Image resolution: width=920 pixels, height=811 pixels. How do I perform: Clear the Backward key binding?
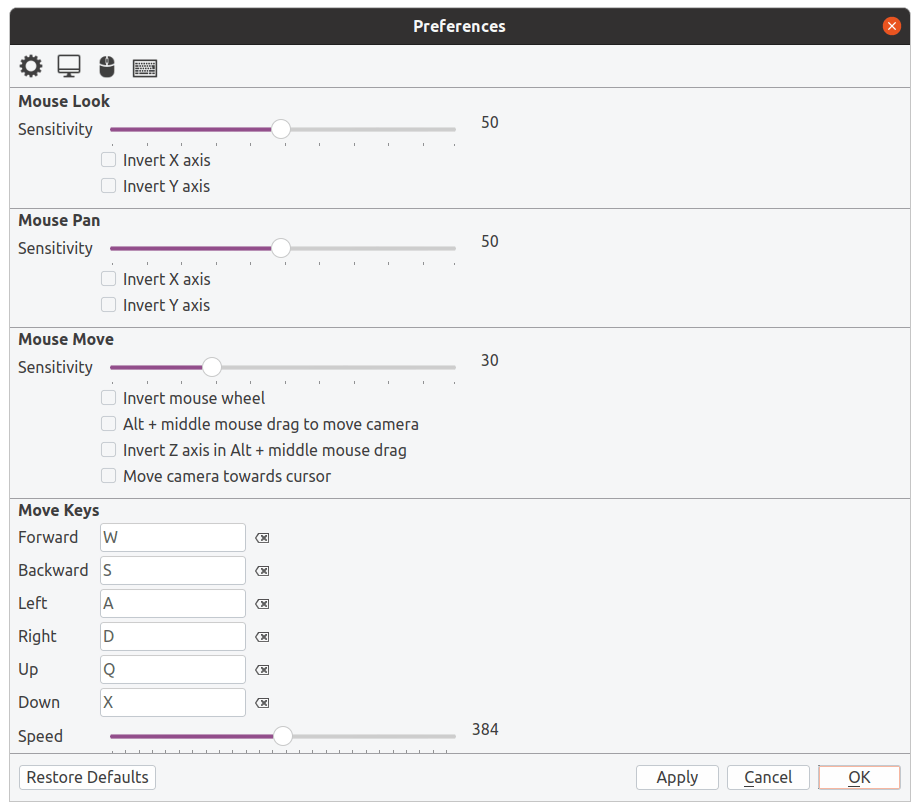(262, 571)
